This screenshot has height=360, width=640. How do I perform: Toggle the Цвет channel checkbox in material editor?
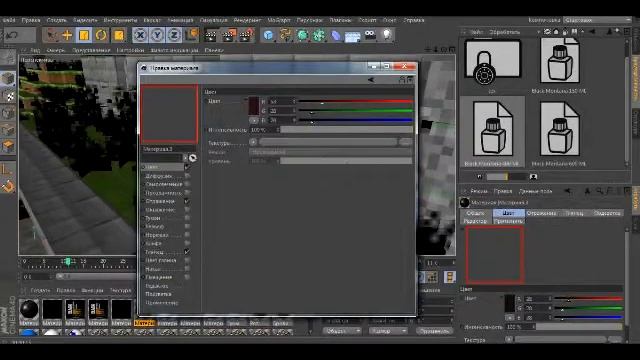coord(187,167)
